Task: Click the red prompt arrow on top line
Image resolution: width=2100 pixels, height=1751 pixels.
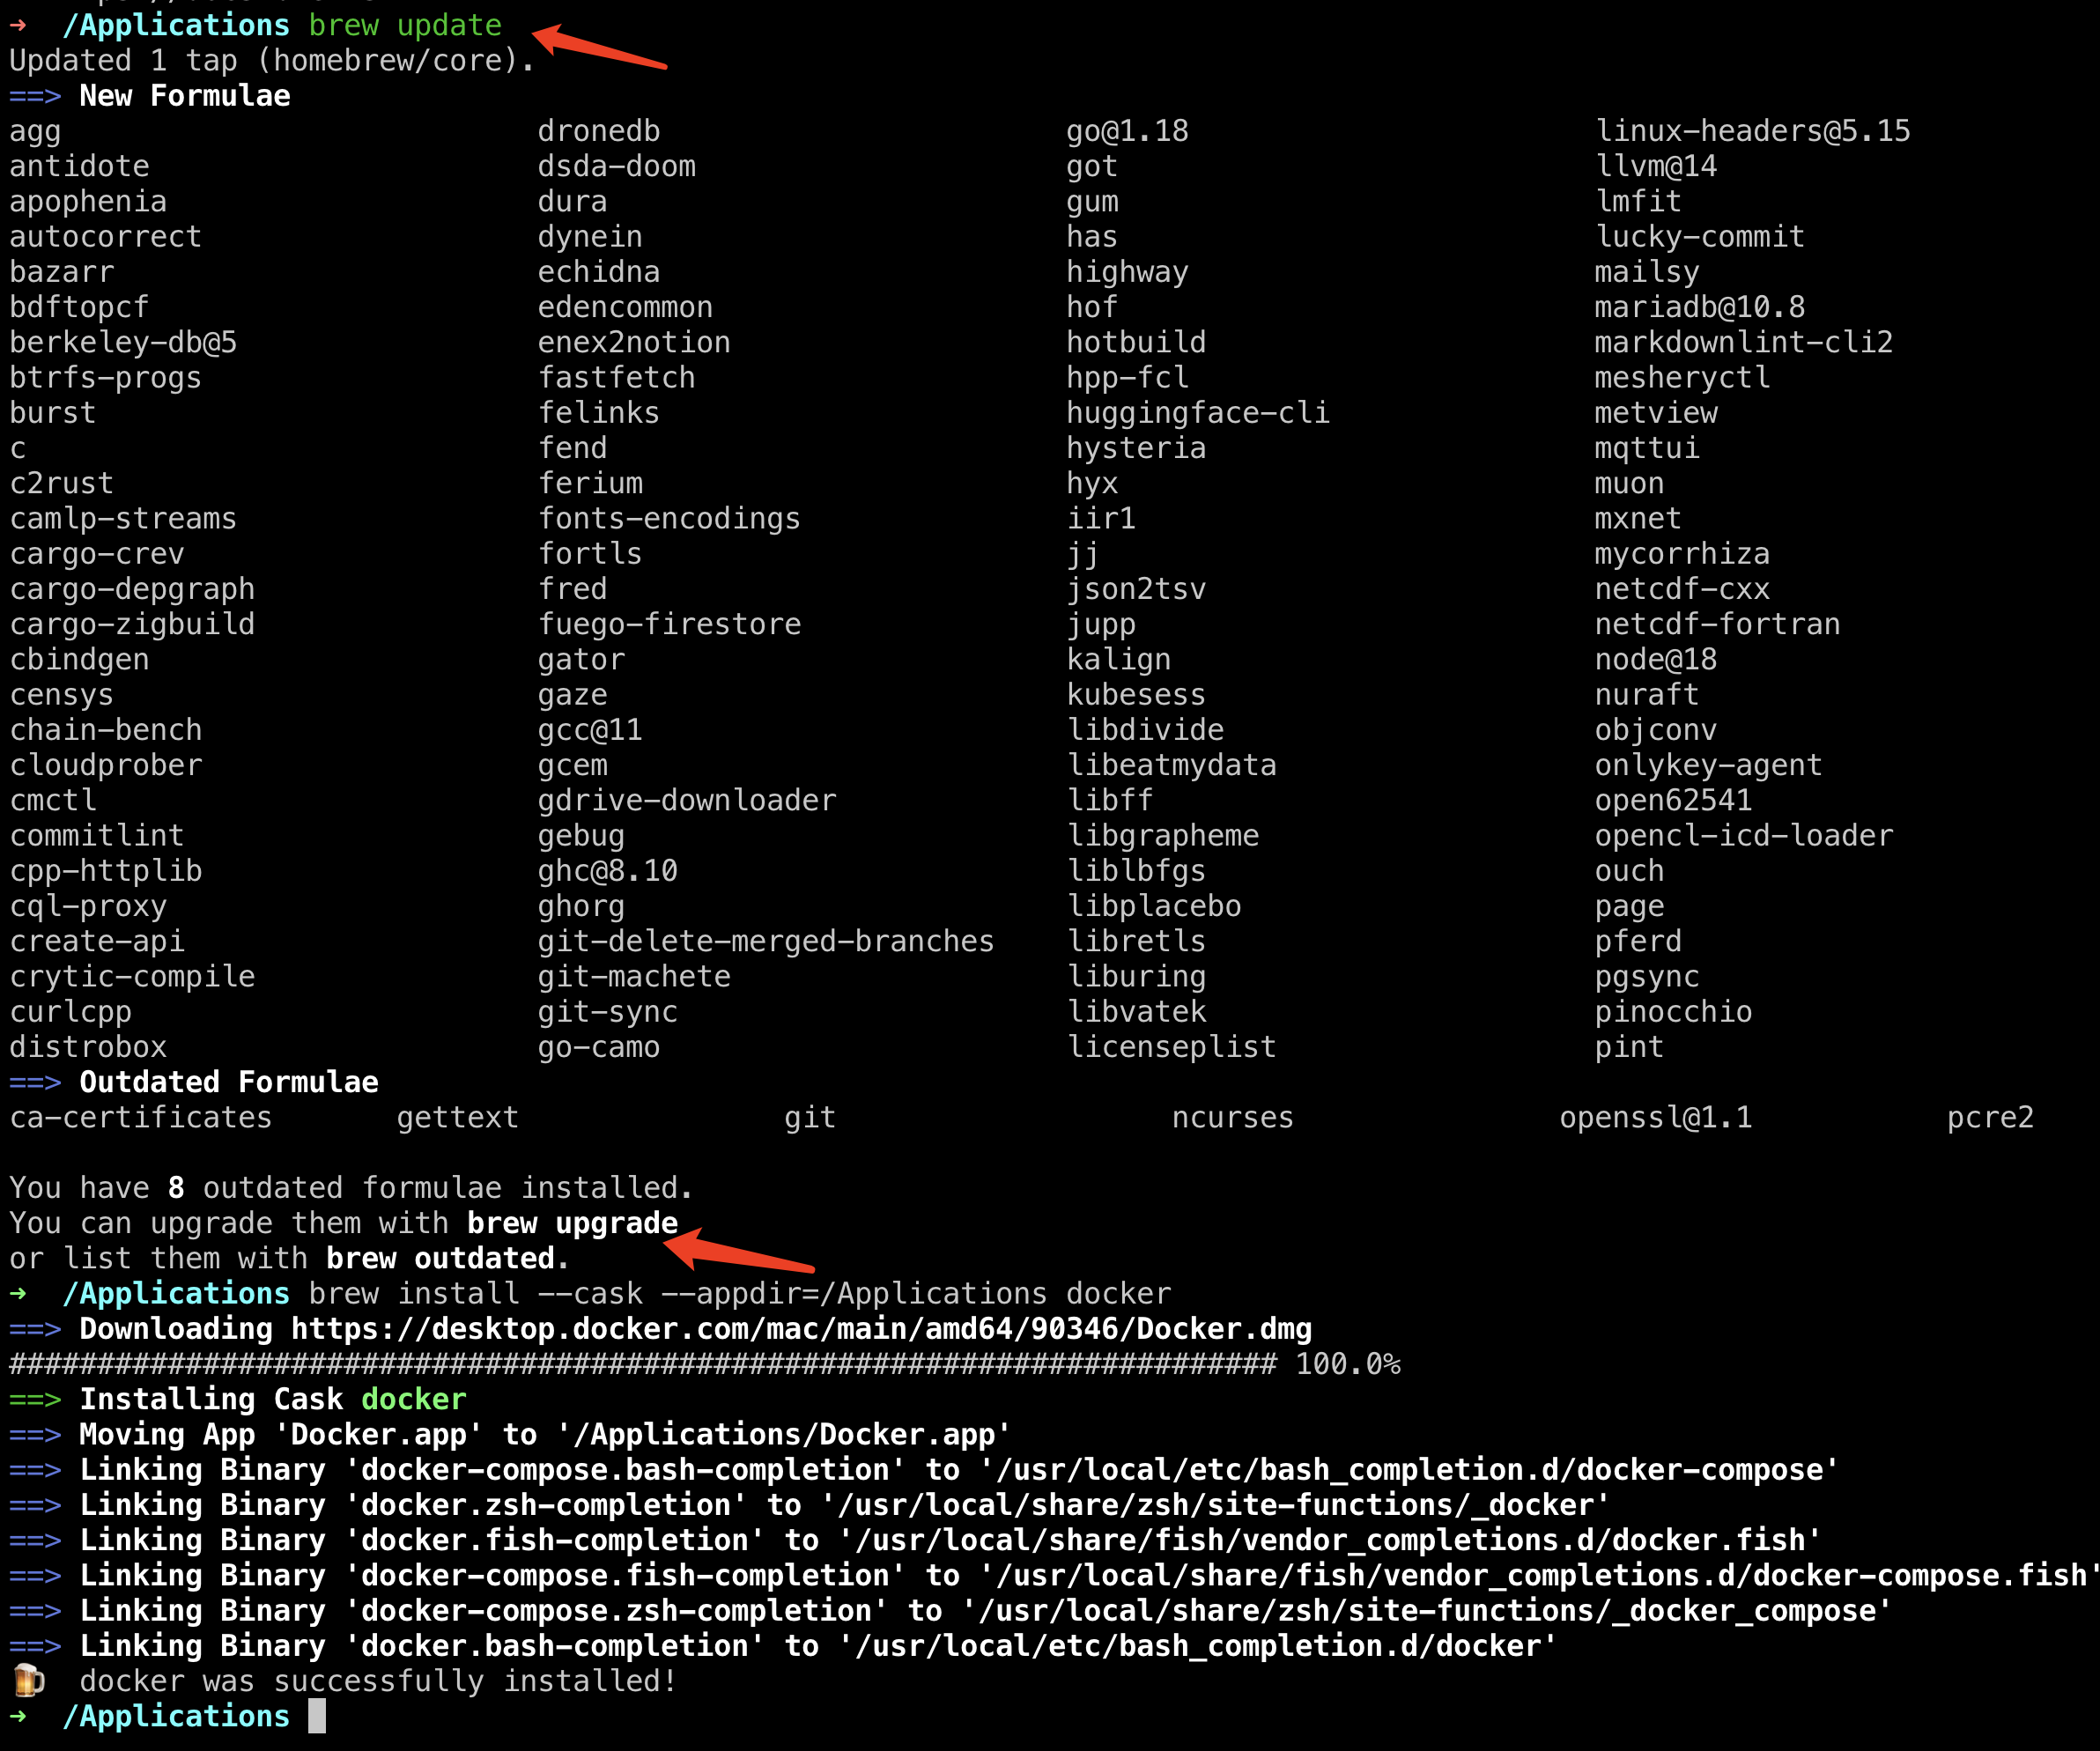Action: click(x=18, y=25)
